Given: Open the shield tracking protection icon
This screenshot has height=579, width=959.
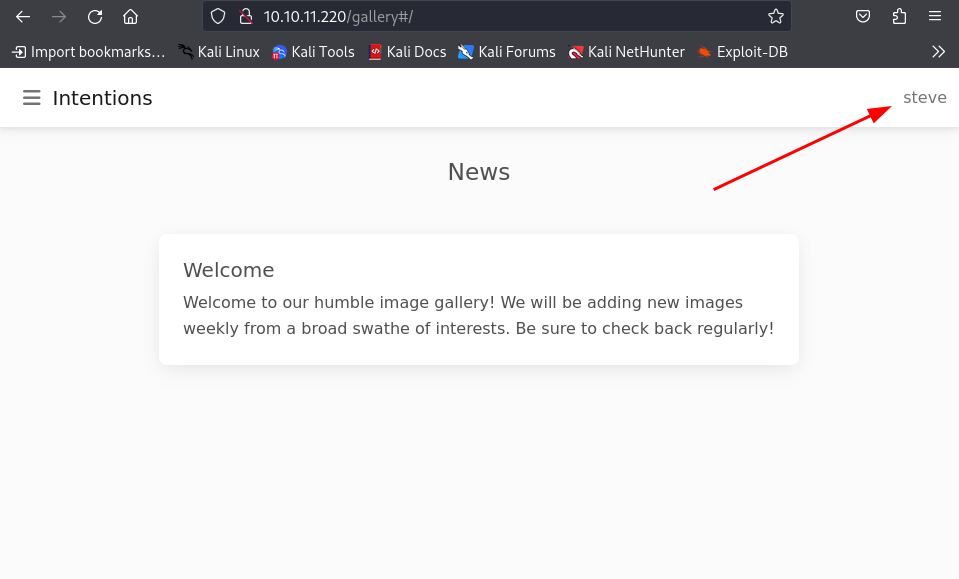Looking at the screenshot, I should coord(218,16).
